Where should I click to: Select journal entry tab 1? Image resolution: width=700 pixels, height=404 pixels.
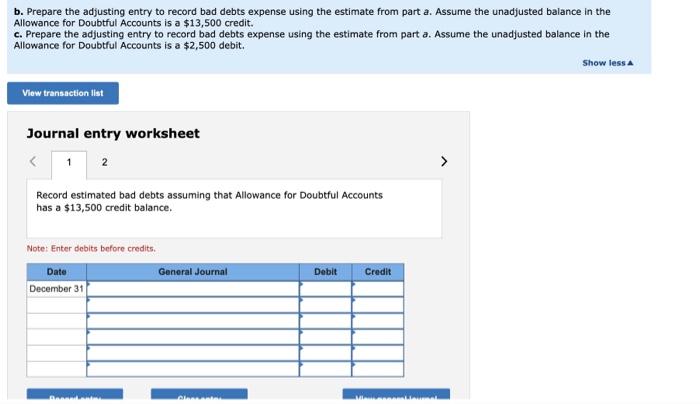pyautogui.click(x=69, y=163)
